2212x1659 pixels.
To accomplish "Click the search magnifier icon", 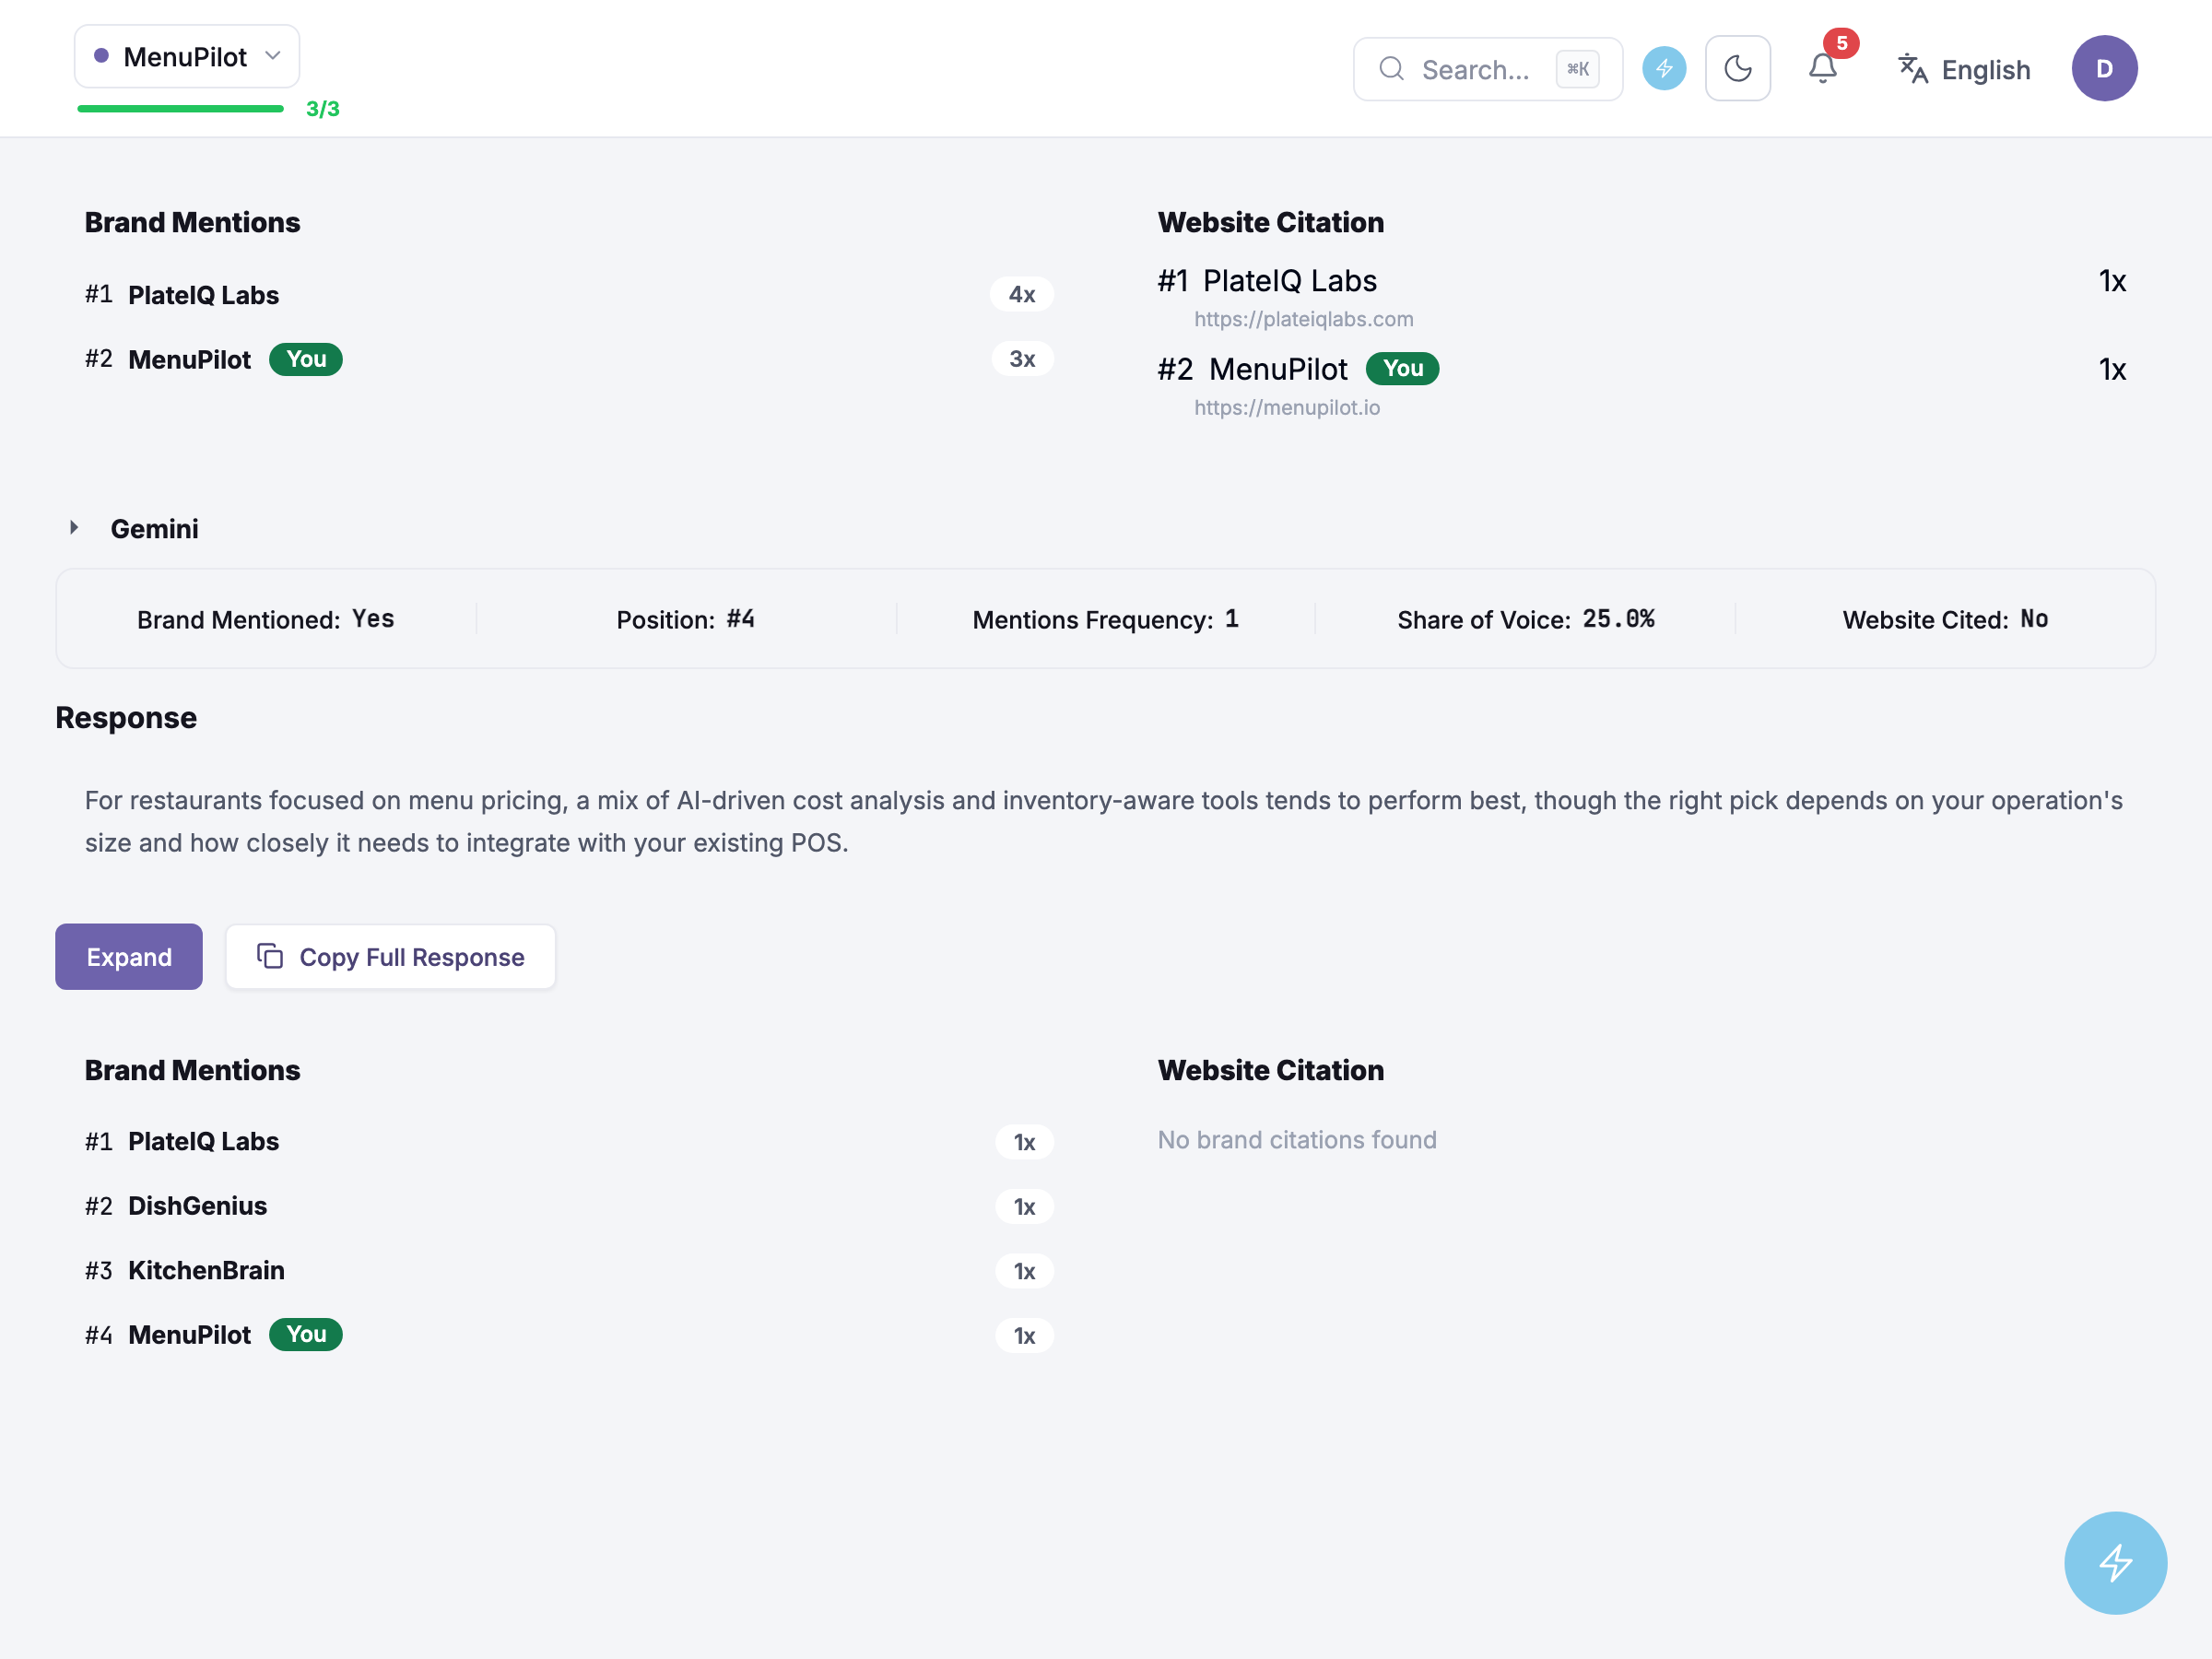I will coord(1391,69).
